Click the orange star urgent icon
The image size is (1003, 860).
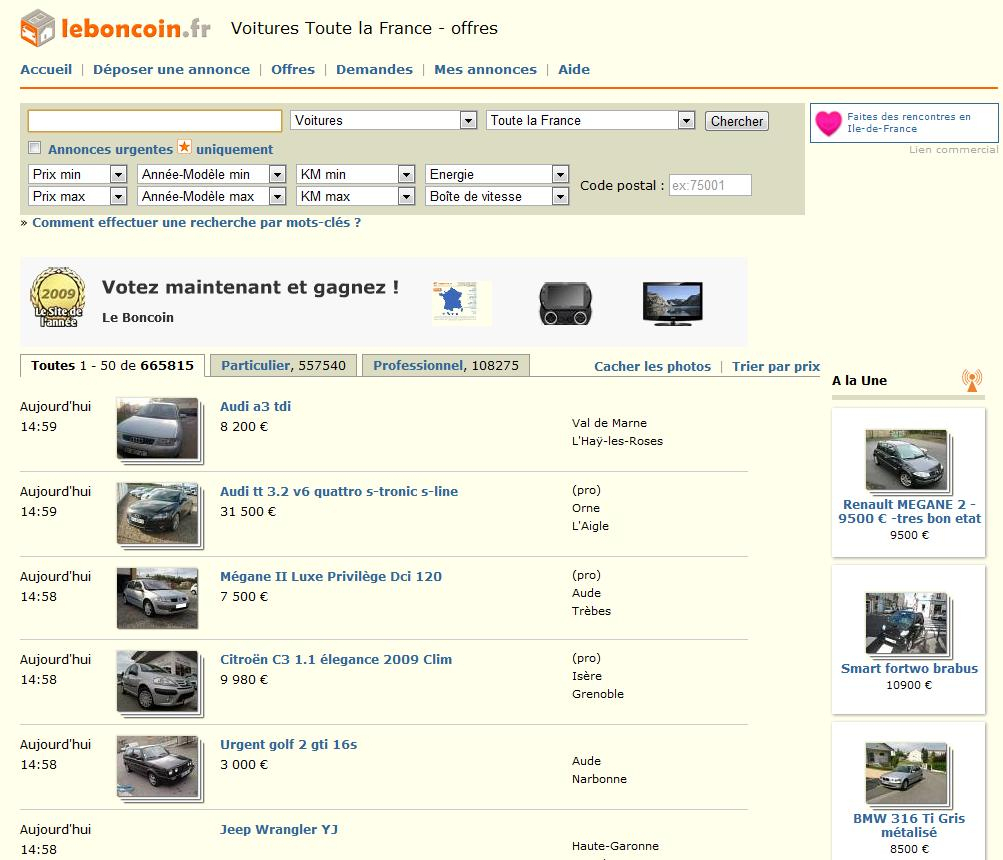[x=184, y=147]
